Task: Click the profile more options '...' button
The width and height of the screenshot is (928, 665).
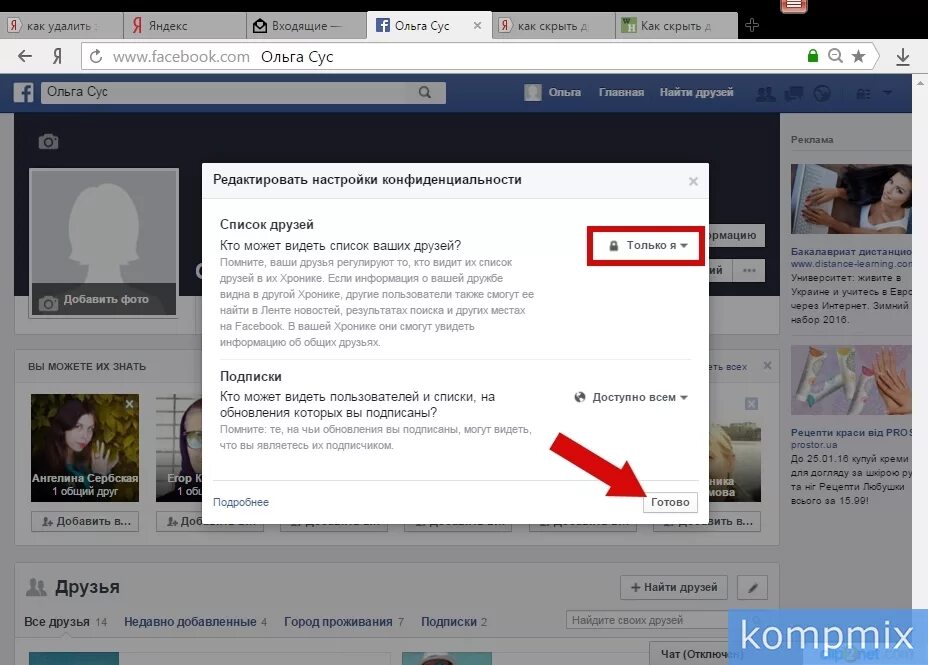Action: pyautogui.click(x=749, y=270)
